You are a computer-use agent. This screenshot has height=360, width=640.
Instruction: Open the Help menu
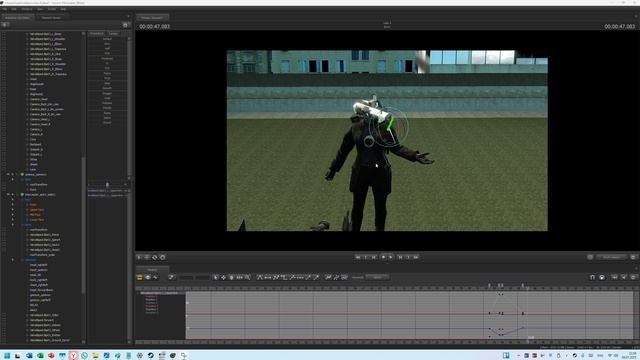[x=63, y=9]
